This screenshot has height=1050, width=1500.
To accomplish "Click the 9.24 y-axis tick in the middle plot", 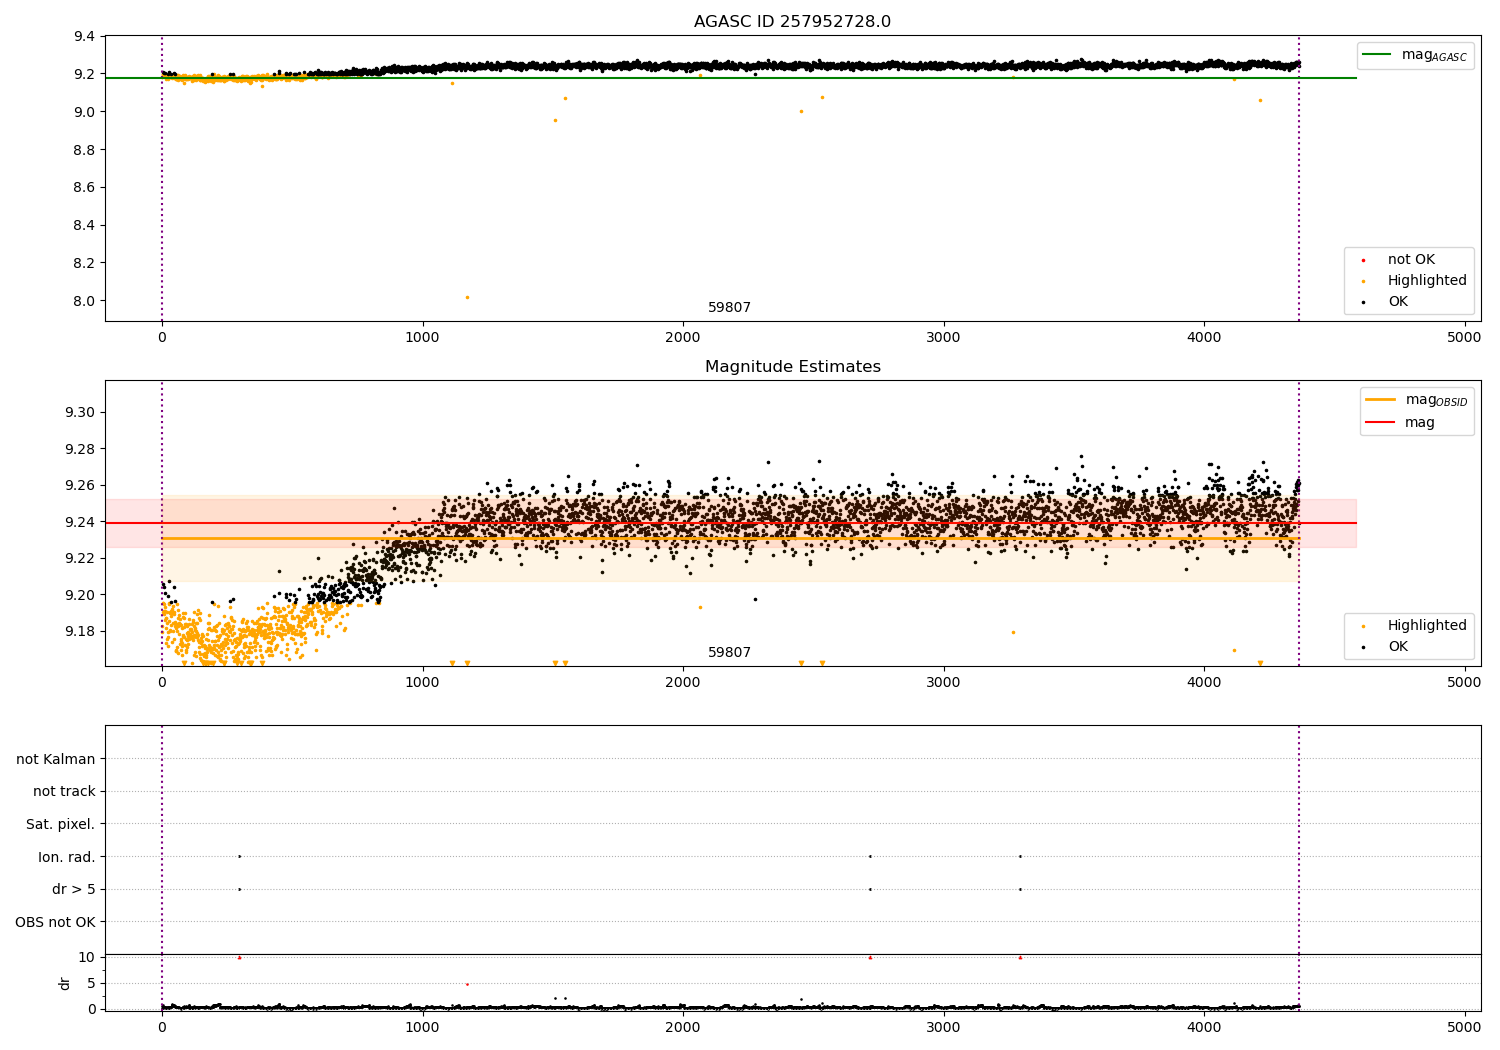I will point(81,522).
